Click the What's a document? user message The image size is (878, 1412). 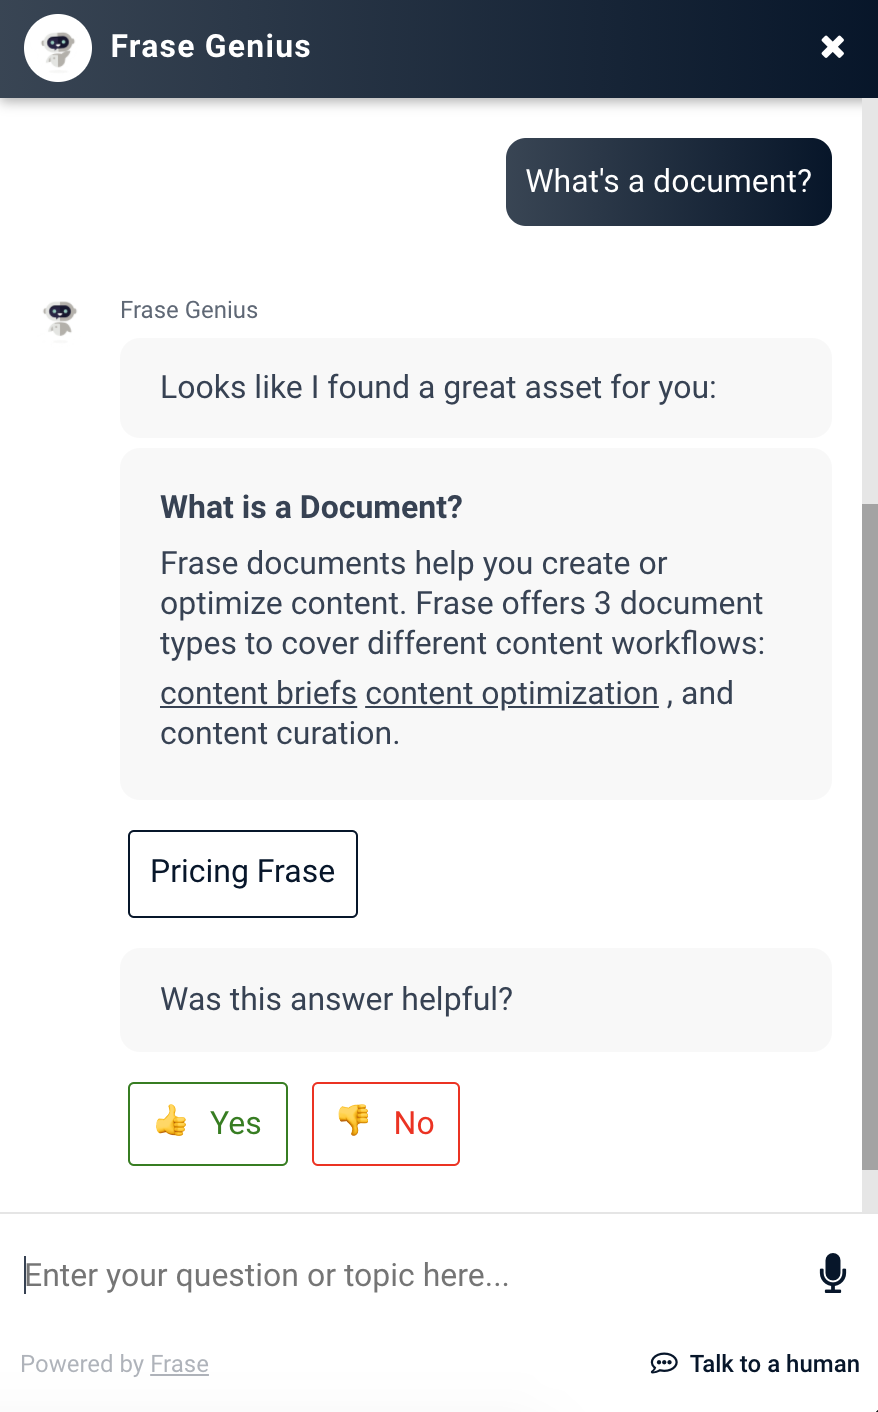[x=669, y=182]
